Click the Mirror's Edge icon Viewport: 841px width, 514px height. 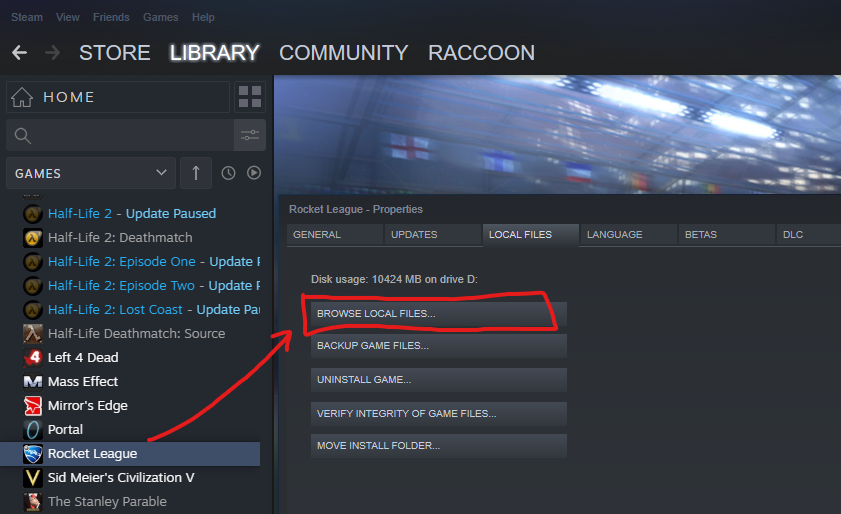coord(33,406)
